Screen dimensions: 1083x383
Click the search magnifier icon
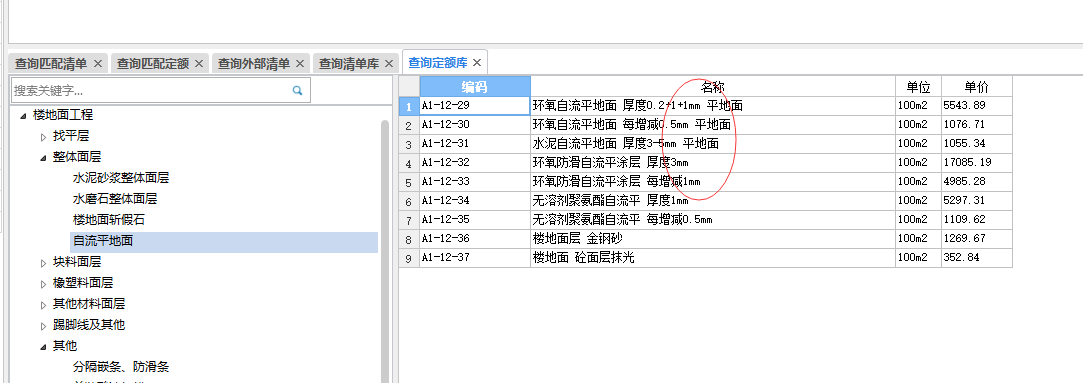pos(298,90)
